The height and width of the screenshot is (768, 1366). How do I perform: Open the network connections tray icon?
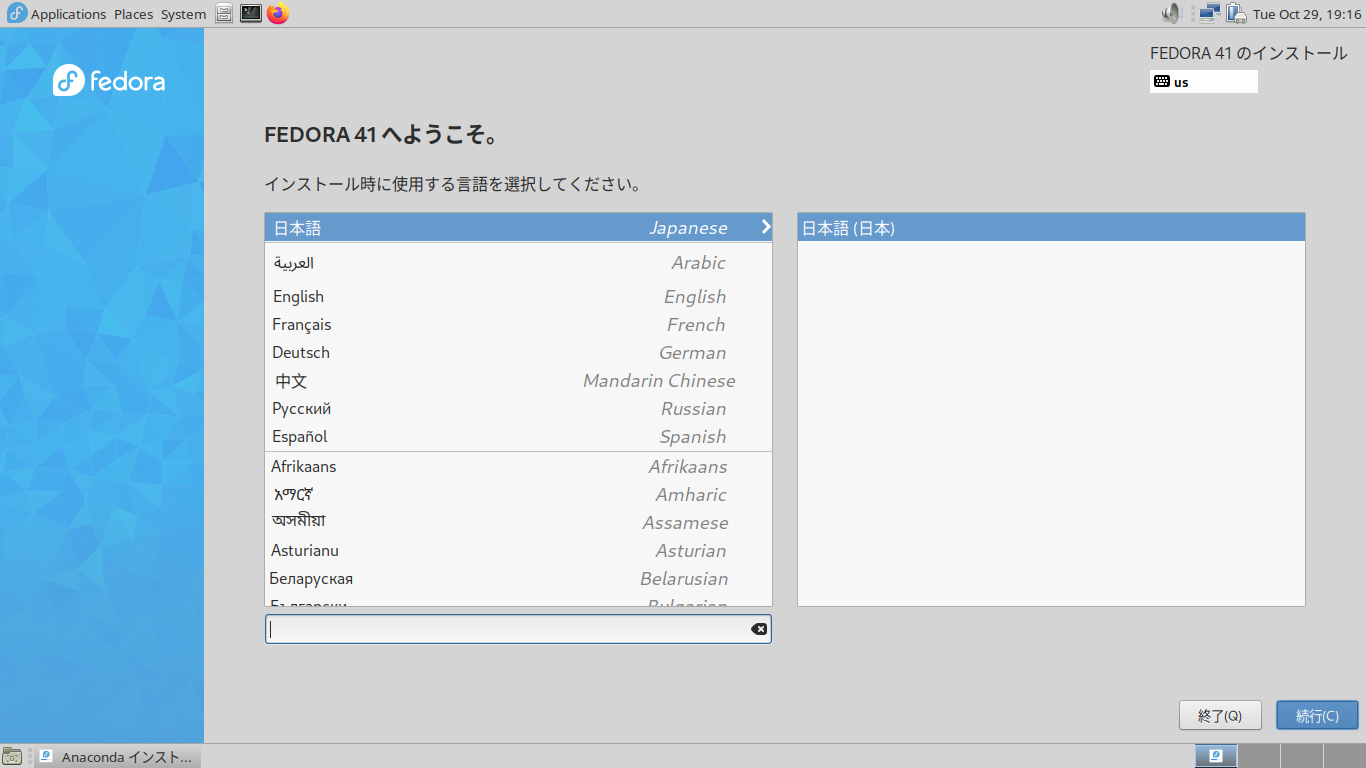coord(1209,14)
